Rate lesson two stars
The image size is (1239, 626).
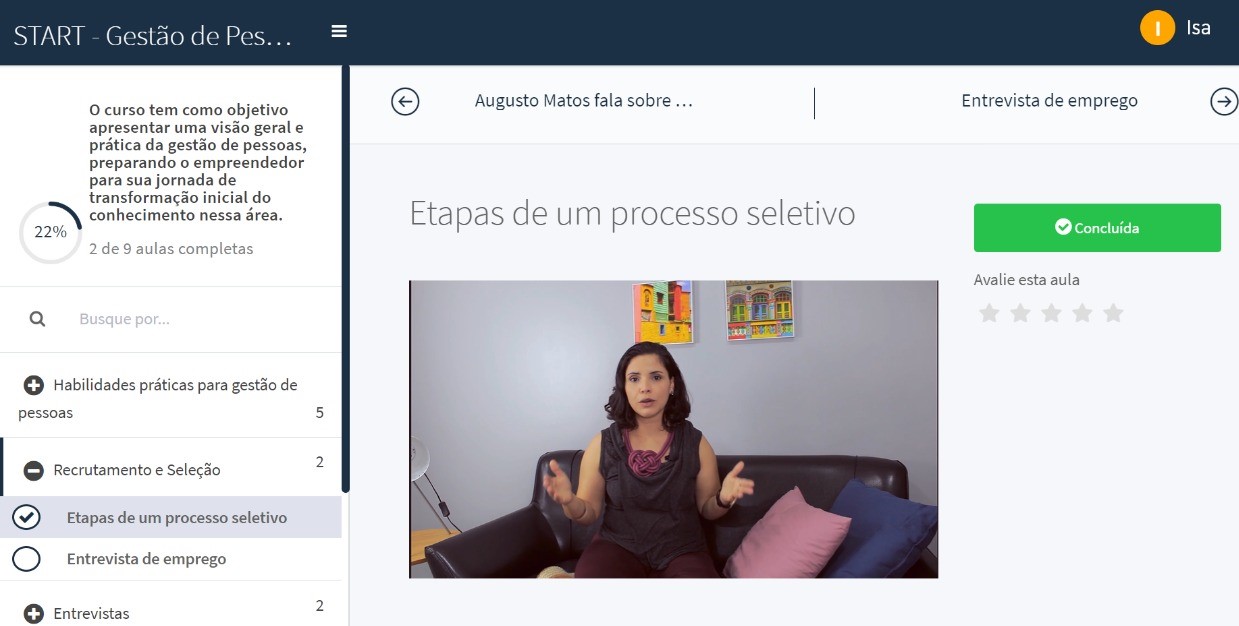1020,314
